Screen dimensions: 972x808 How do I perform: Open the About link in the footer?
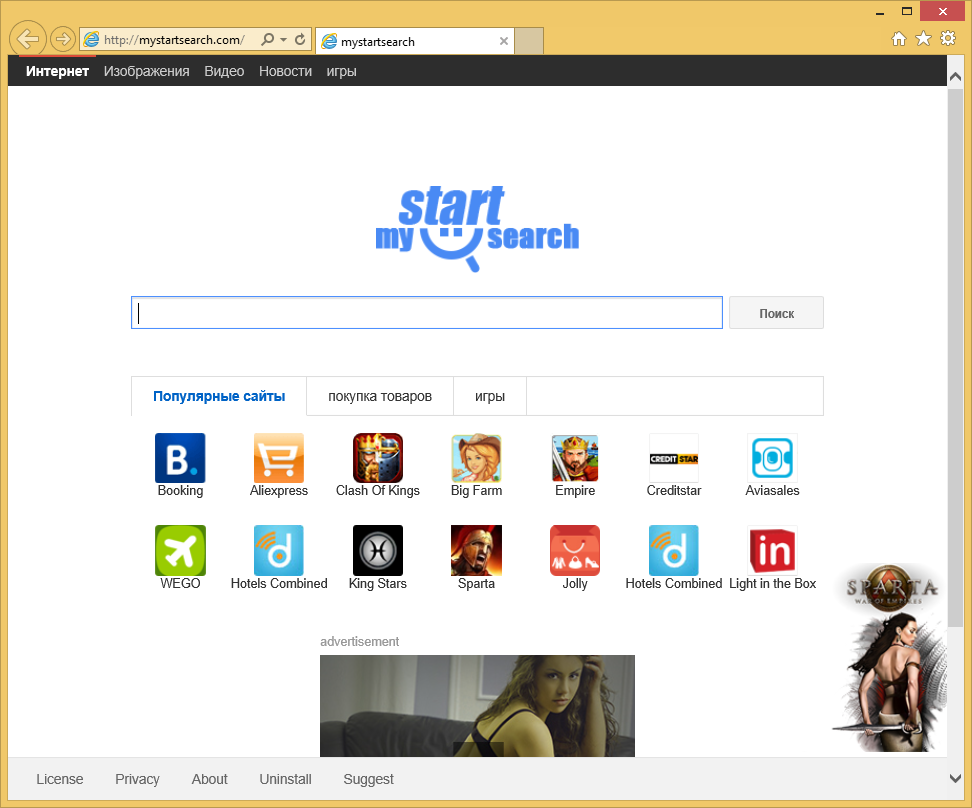210,779
